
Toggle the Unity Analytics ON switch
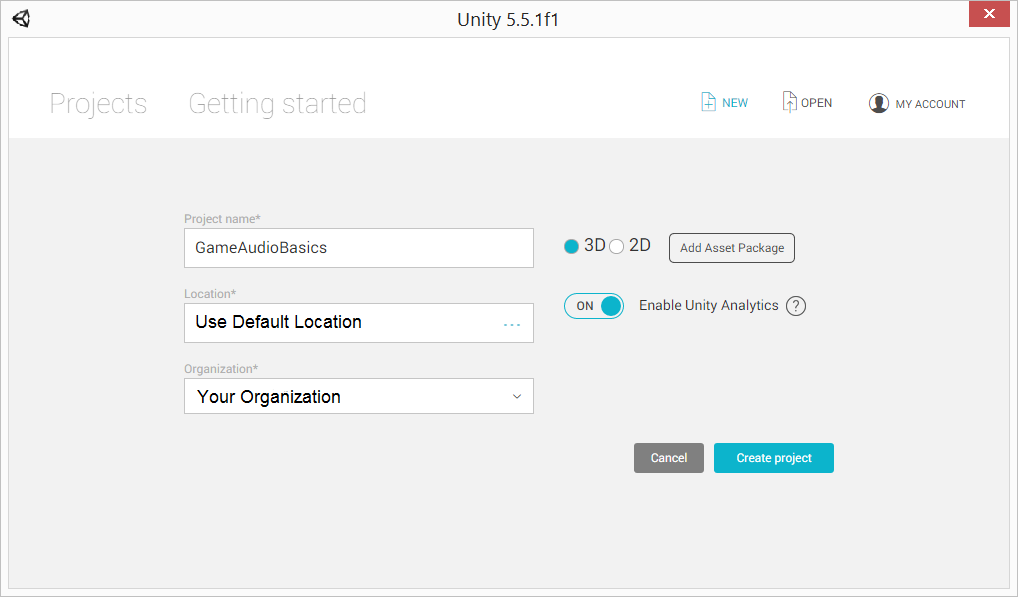[x=593, y=306]
